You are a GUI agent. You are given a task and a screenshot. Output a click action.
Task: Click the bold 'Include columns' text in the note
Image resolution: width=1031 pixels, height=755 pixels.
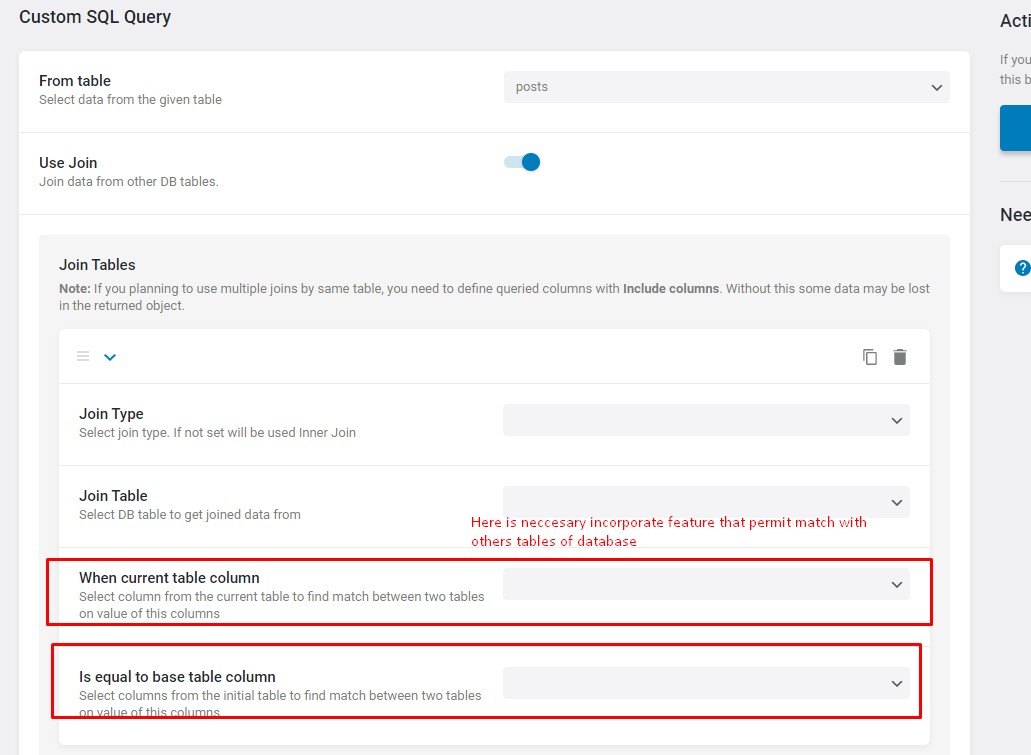click(671, 289)
